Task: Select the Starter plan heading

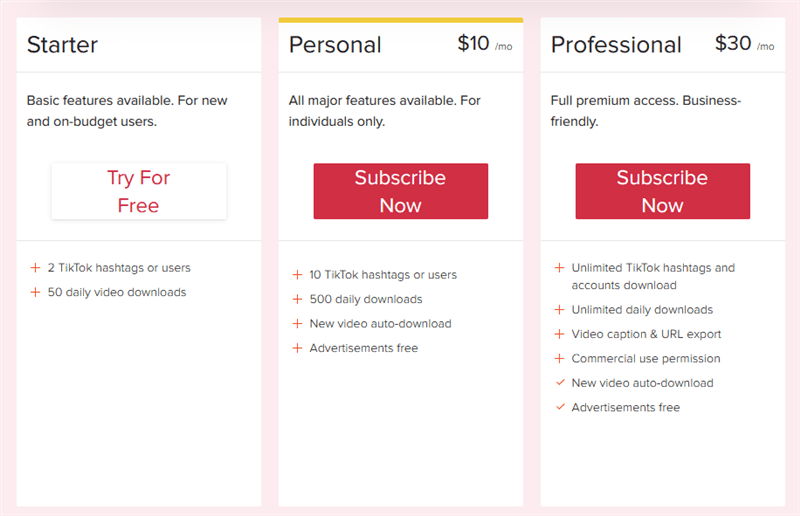Action: click(x=62, y=45)
